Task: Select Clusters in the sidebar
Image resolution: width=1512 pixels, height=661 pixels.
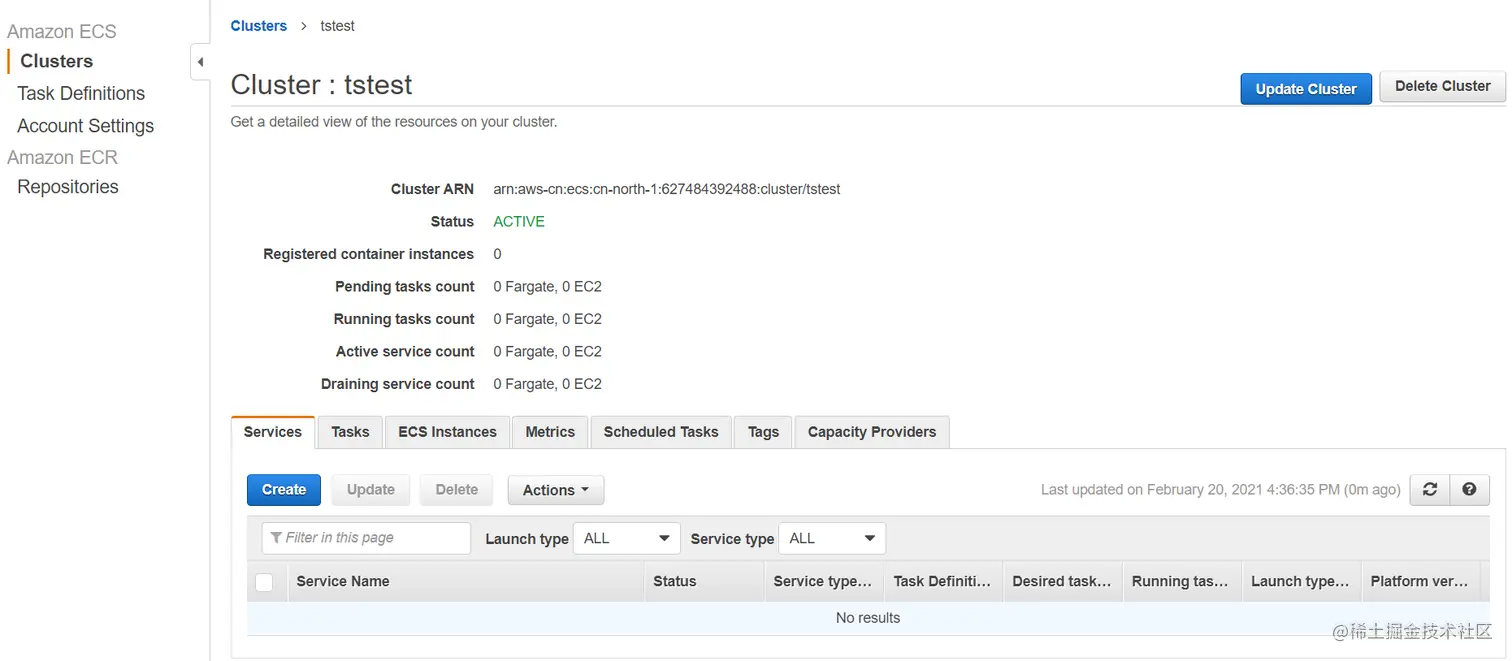Action: (57, 61)
